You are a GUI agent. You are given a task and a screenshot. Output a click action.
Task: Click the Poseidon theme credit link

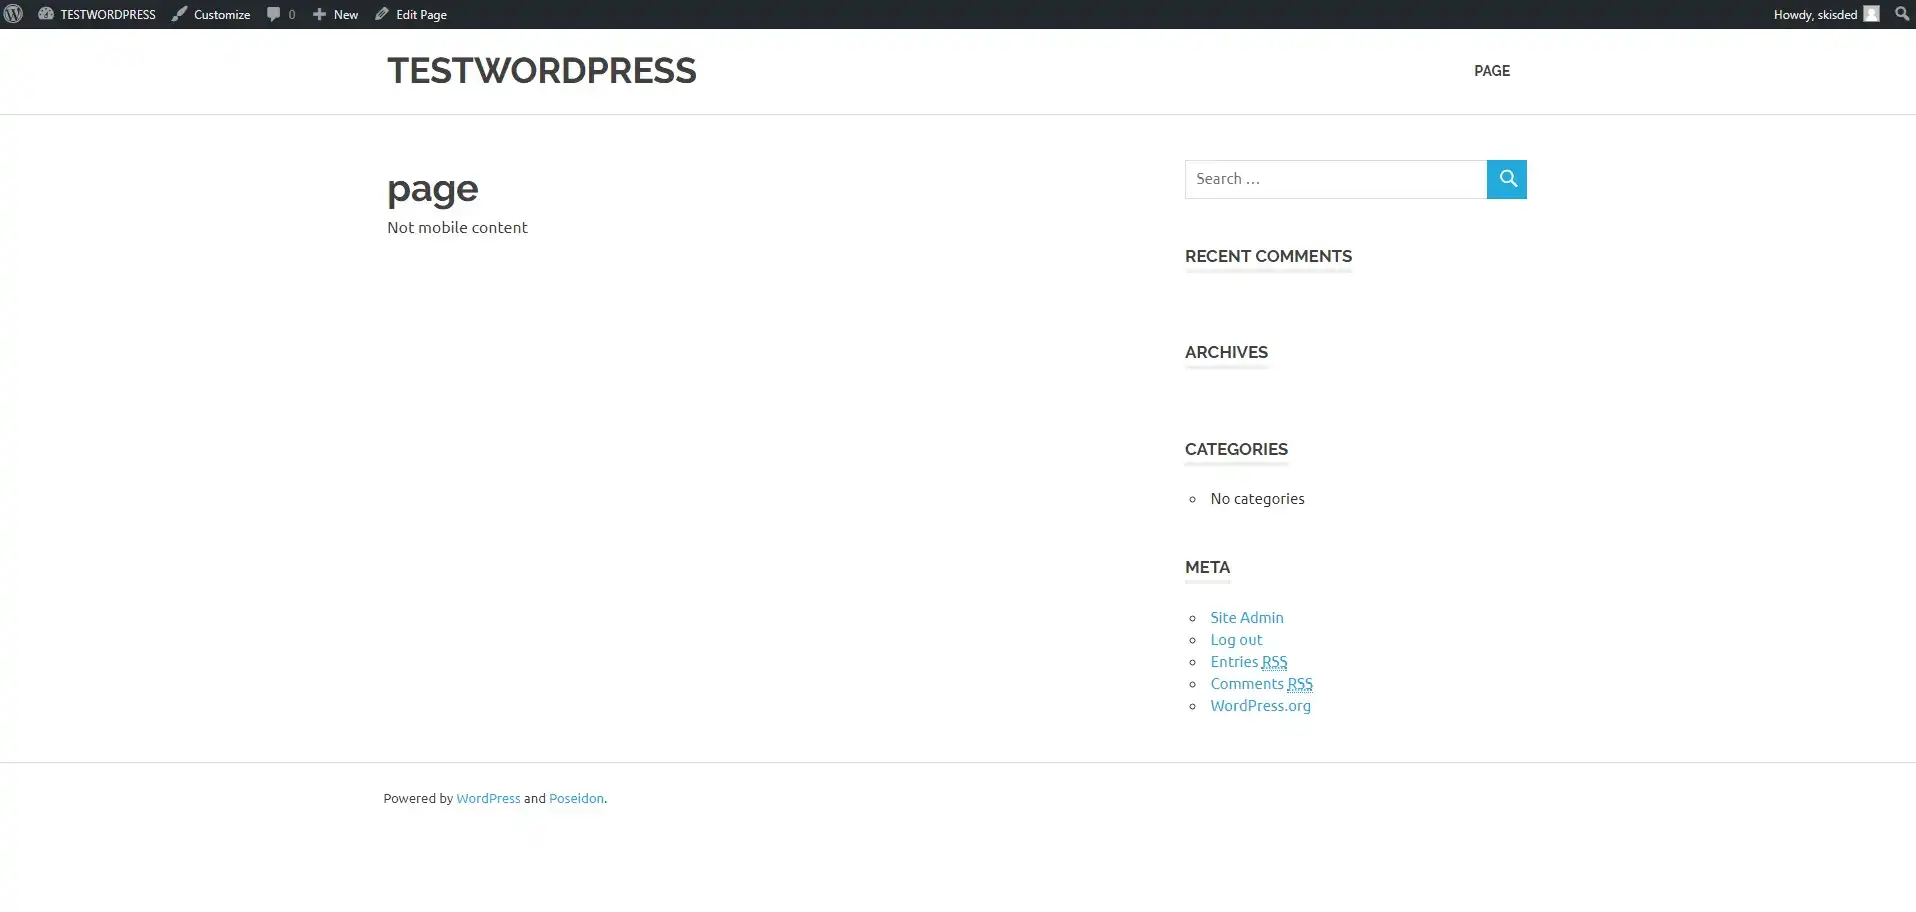(577, 798)
